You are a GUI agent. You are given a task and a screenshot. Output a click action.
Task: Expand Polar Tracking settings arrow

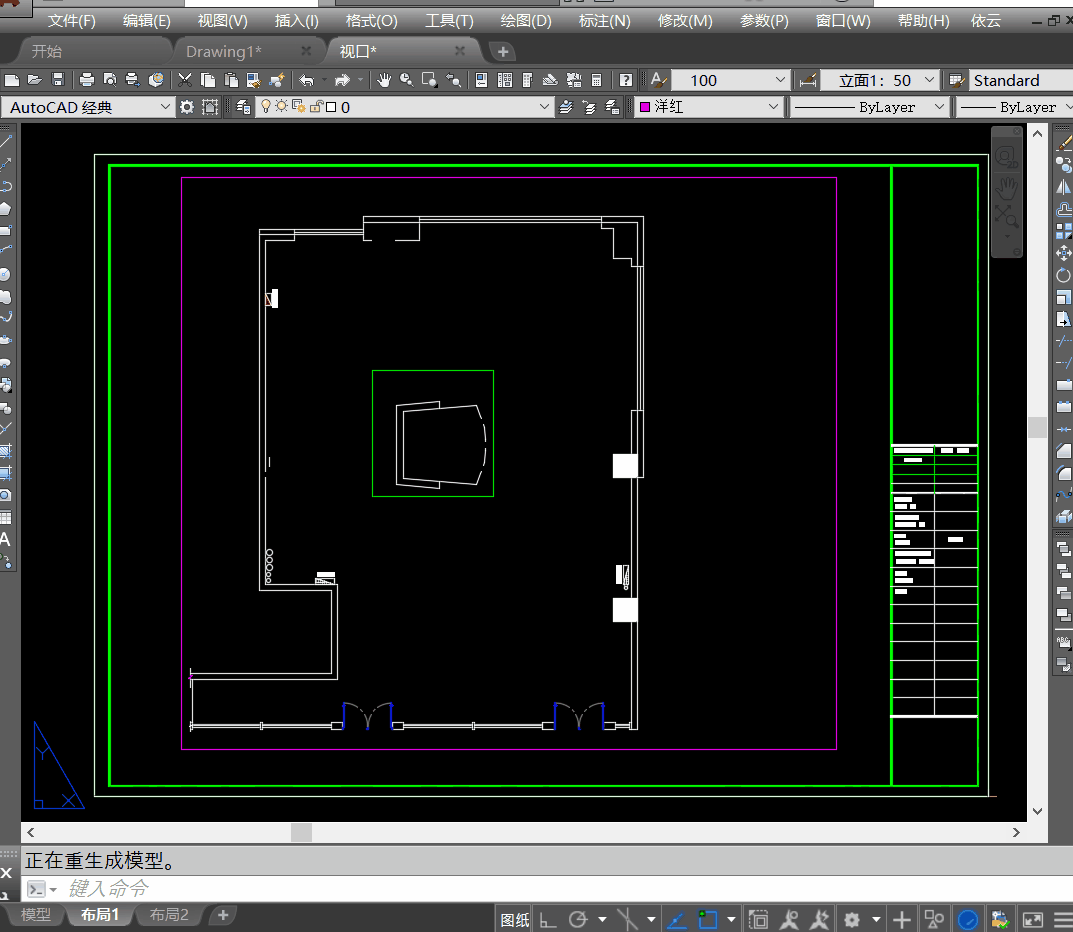[x=602, y=920]
